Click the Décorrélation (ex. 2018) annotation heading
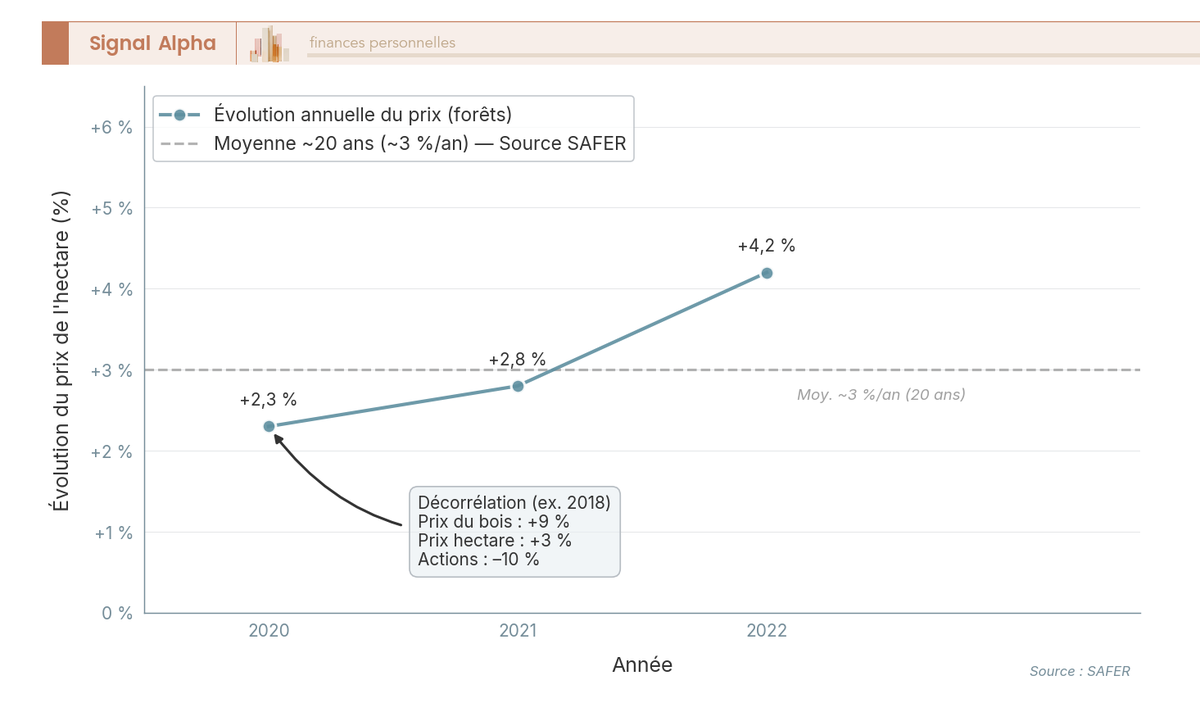Image resolution: width=1200 pixels, height=721 pixels. pos(514,502)
